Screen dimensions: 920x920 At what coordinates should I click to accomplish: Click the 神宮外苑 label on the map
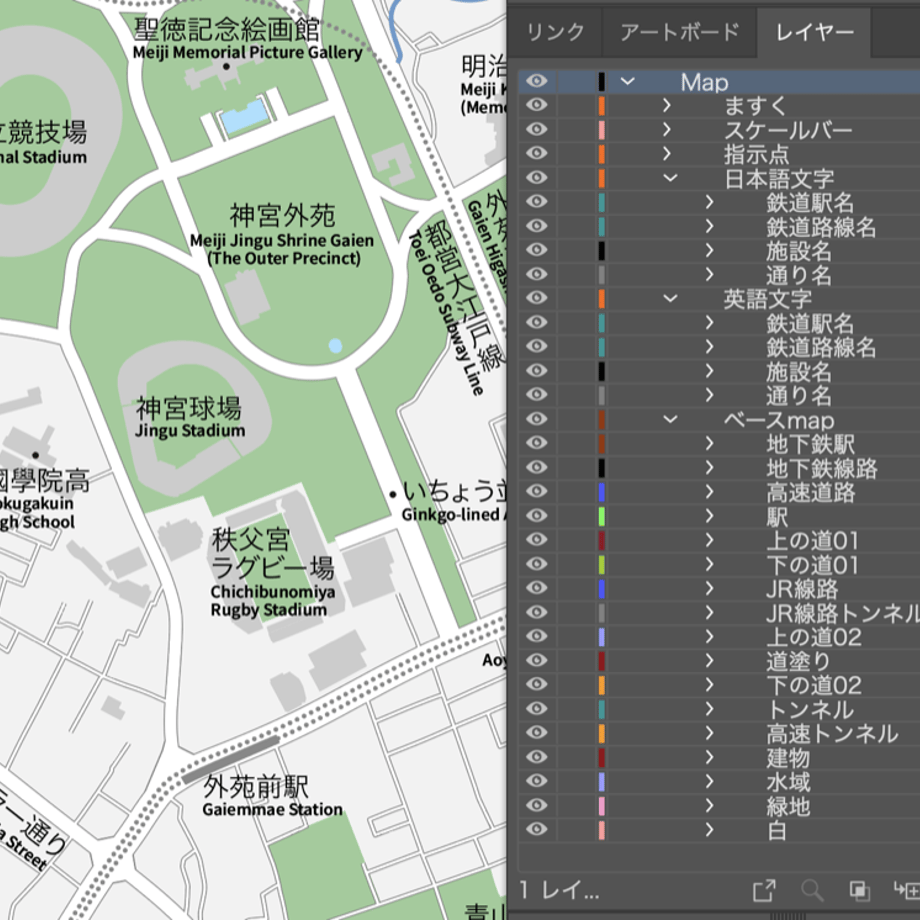pos(282,215)
